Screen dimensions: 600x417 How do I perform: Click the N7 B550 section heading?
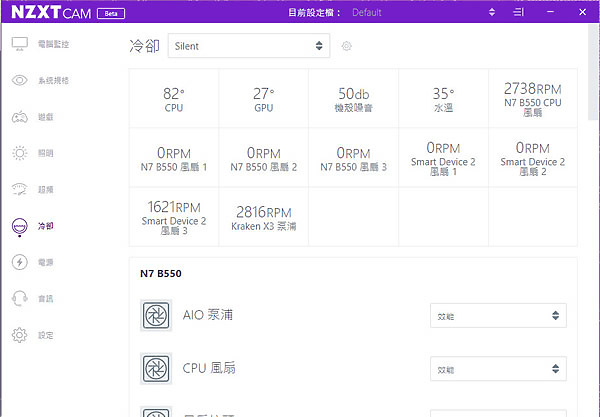click(x=161, y=274)
